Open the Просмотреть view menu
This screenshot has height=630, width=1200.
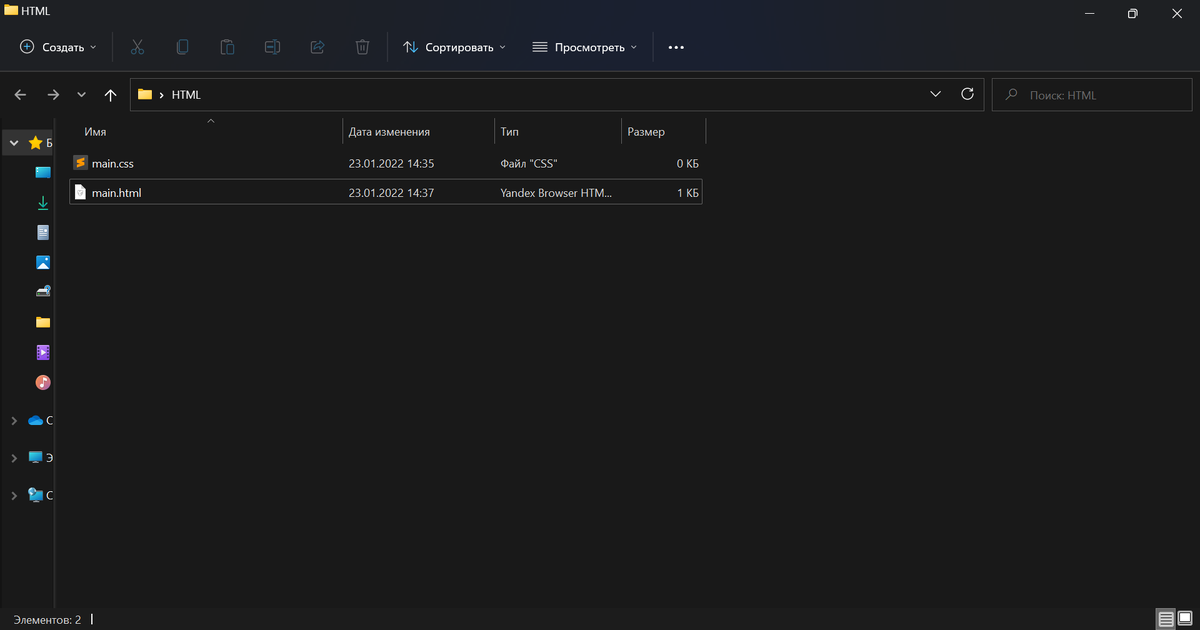point(585,47)
